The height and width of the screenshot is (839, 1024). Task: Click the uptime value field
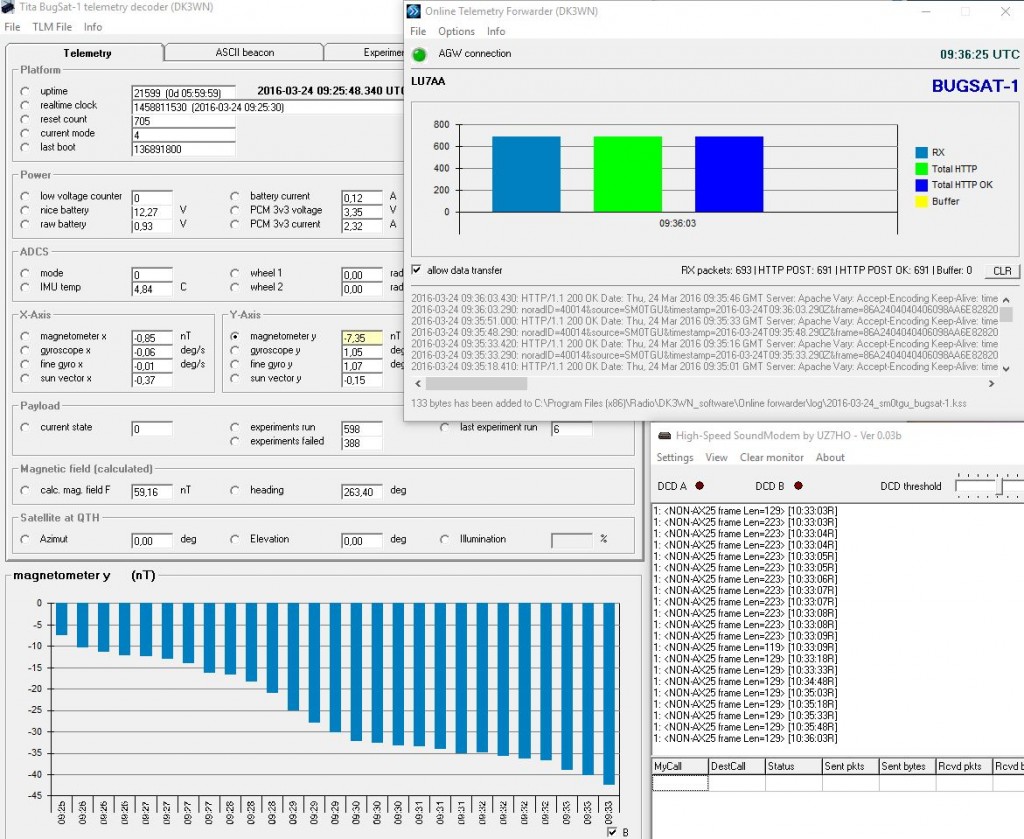(x=183, y=93)
